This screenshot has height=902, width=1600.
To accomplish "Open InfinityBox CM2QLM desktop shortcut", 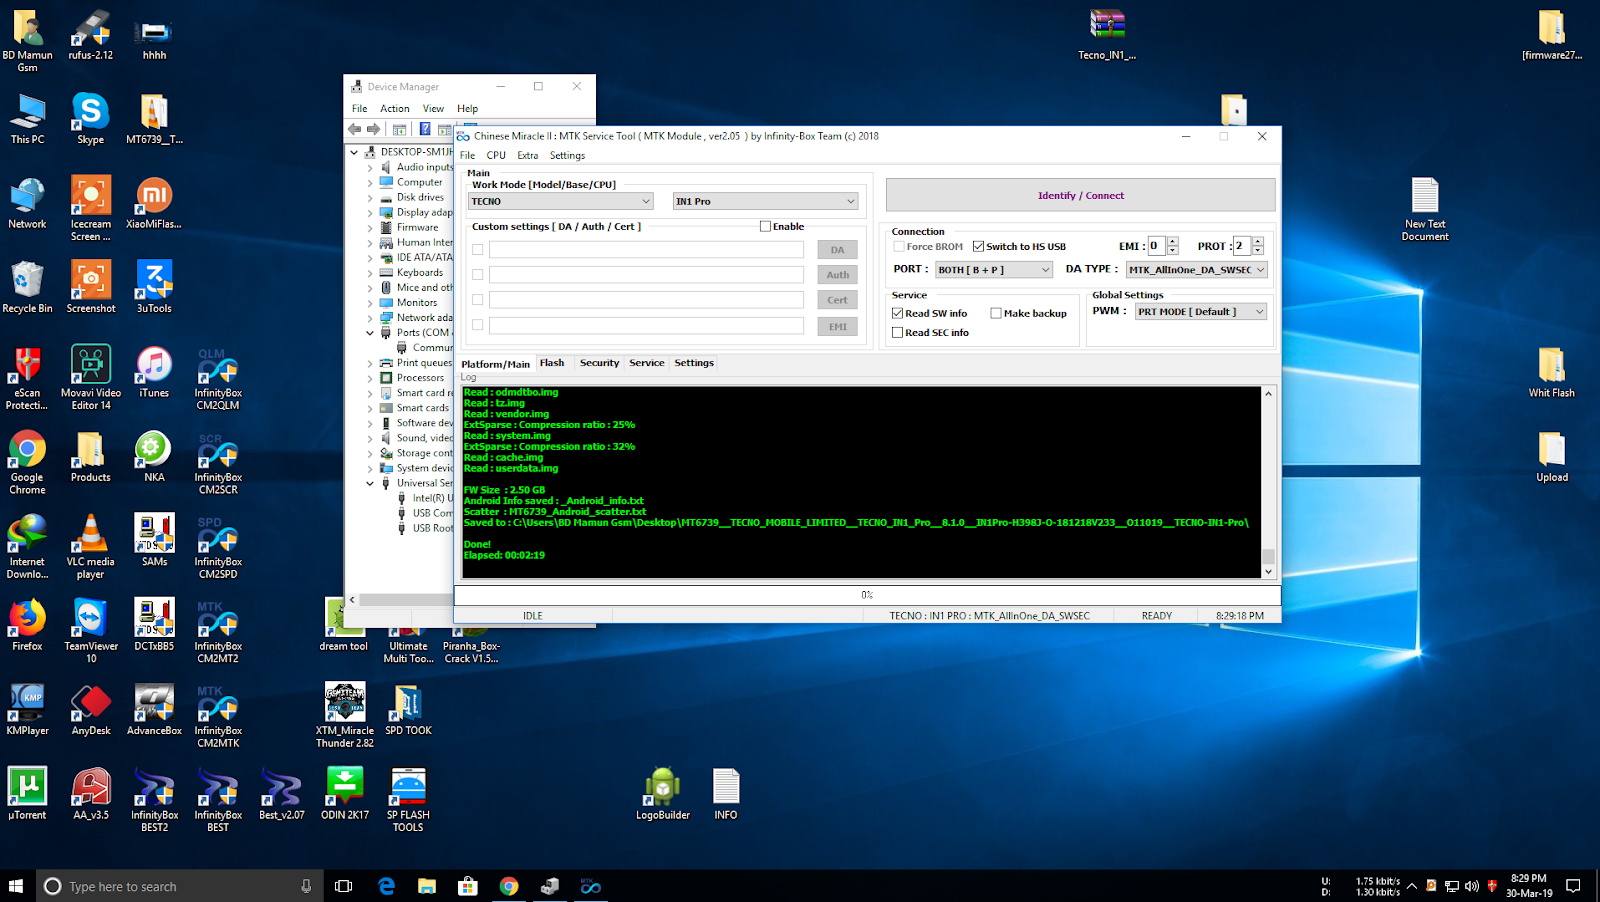I will [218, 378].
